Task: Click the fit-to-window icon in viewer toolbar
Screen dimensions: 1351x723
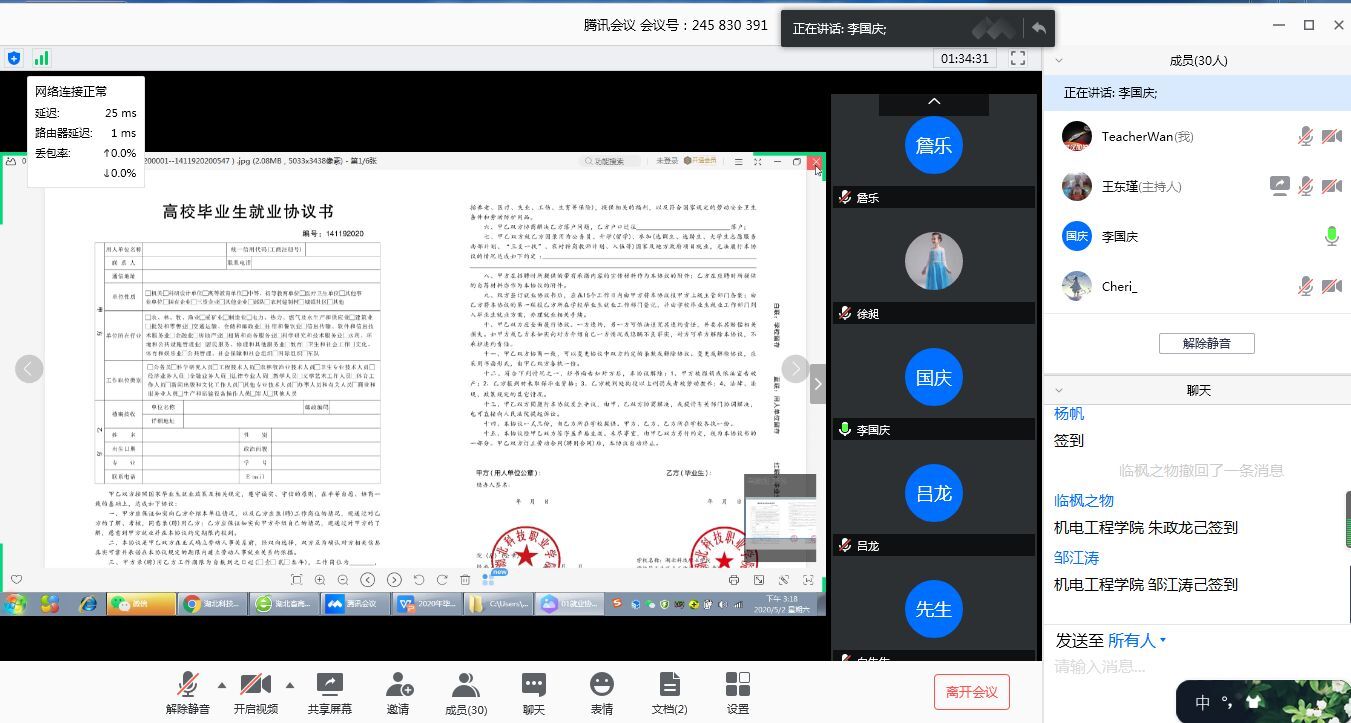Action: (x=297, y=580)
